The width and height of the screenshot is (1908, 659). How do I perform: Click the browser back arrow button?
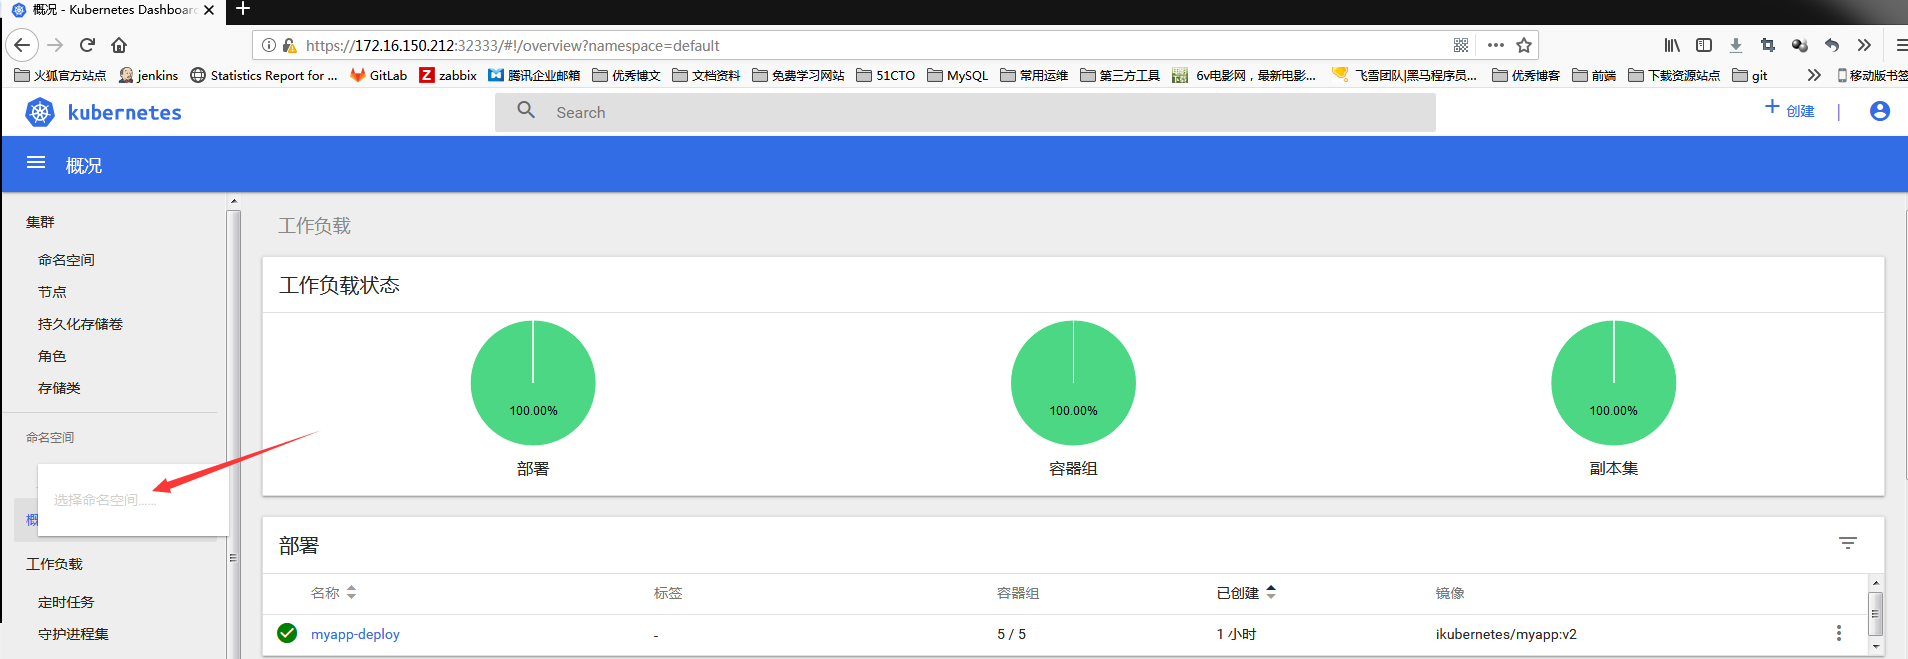click(22, 45)
